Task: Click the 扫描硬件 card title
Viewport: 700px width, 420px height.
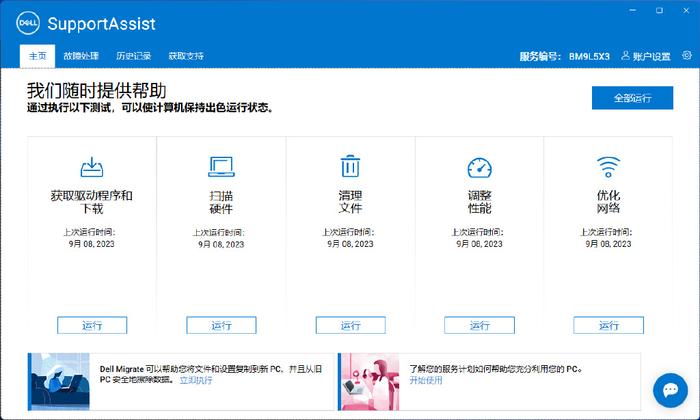Action: (x=221, y=202)
